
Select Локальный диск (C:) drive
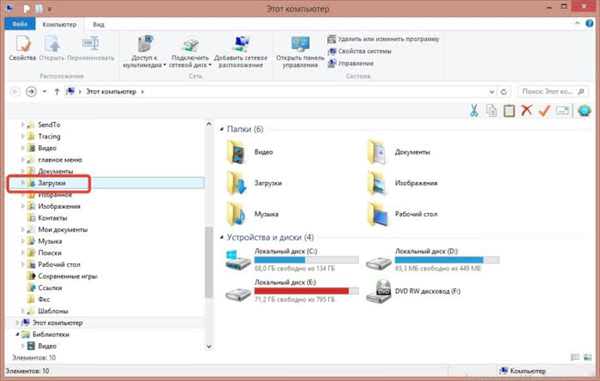coord(292,260)
